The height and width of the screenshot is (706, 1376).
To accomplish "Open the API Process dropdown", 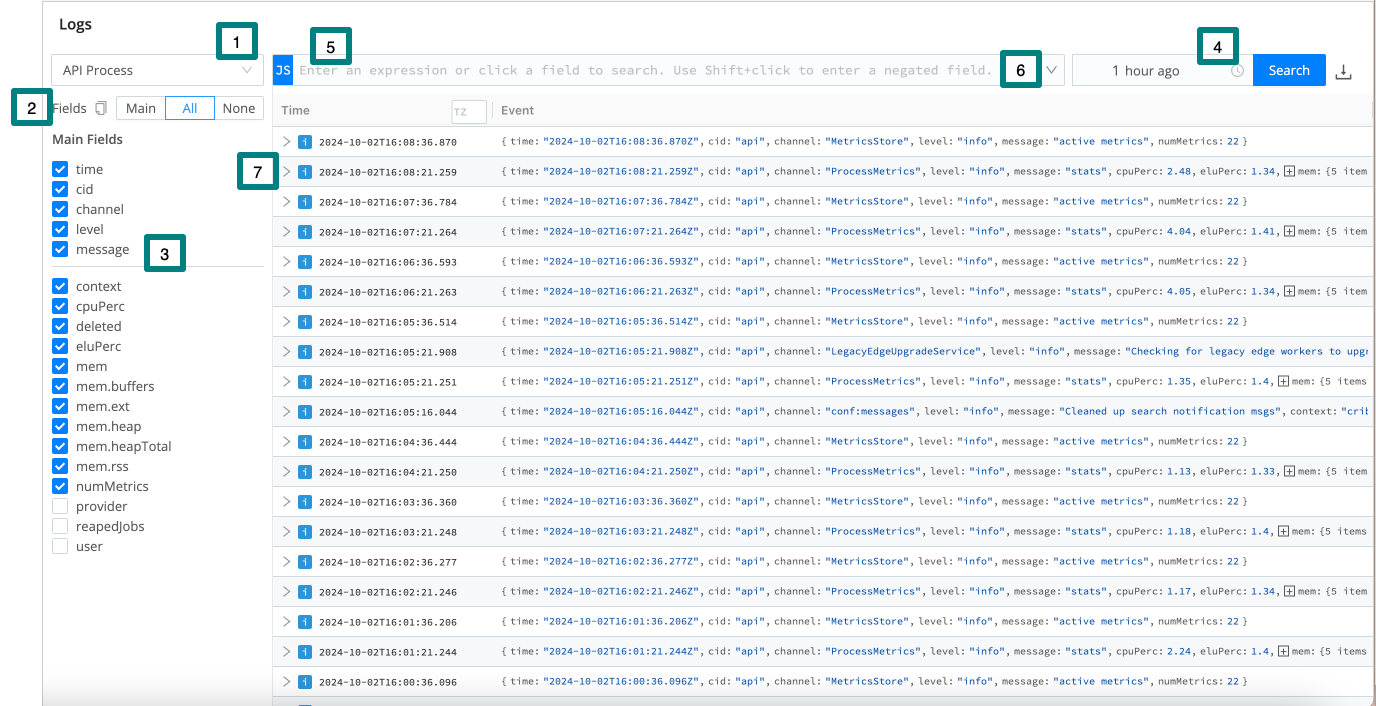I will point(156,70).
